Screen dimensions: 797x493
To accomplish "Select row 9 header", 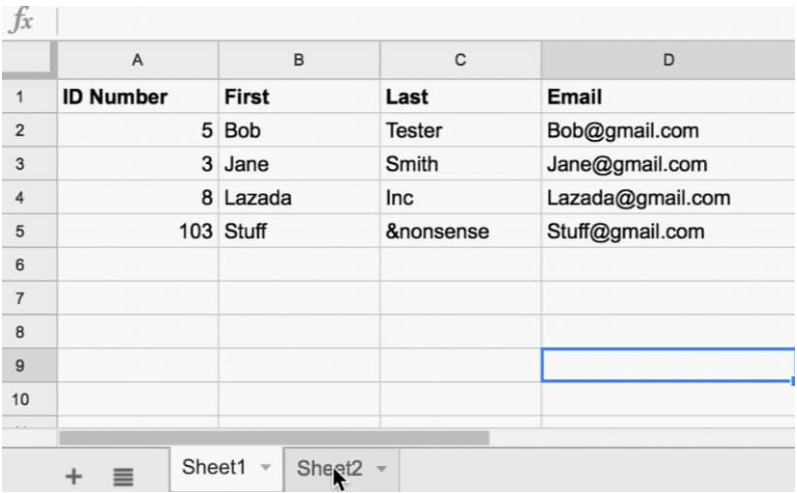I will 20,365.
